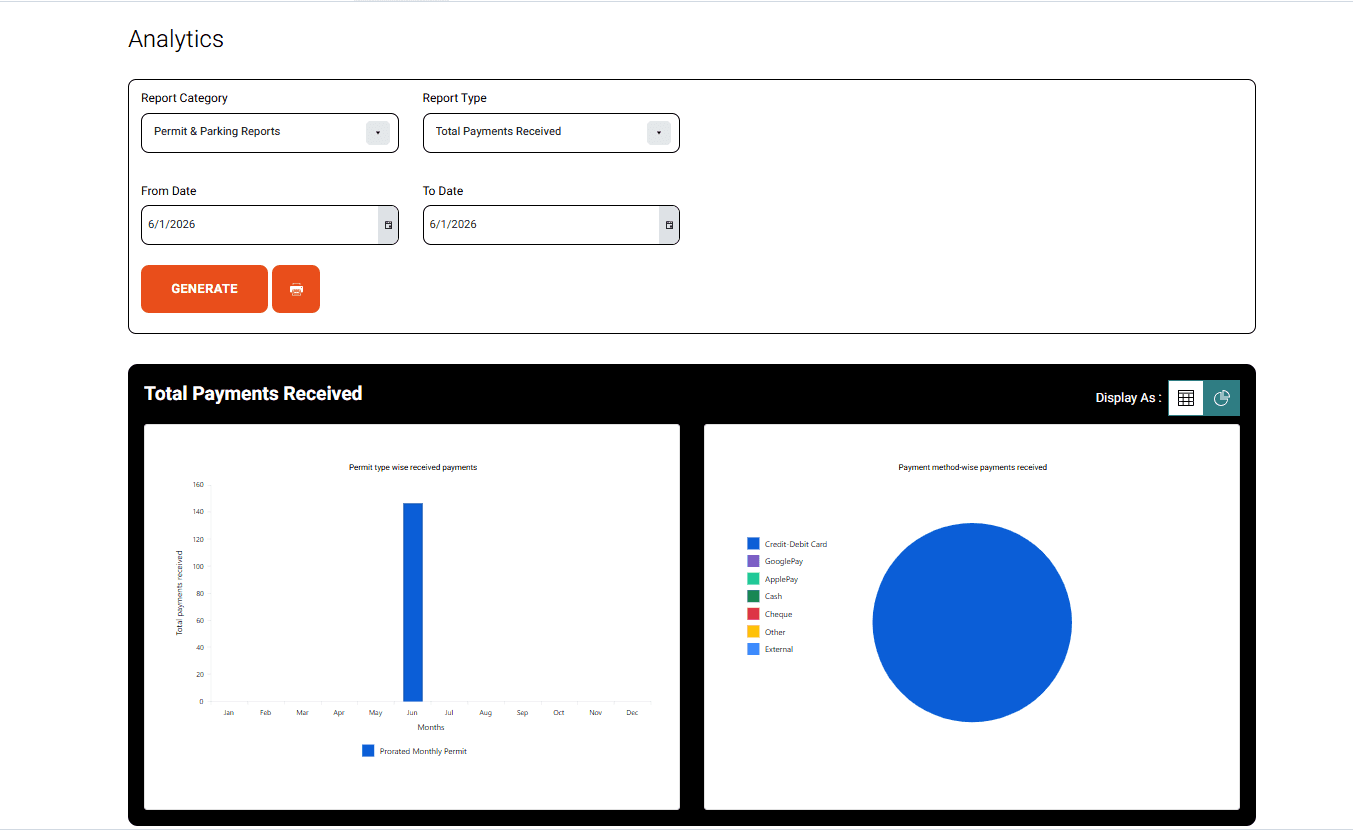The image size is (1353, 832).
Task: Toggle Other legend color swatch
Action: (x=753, y=632)
